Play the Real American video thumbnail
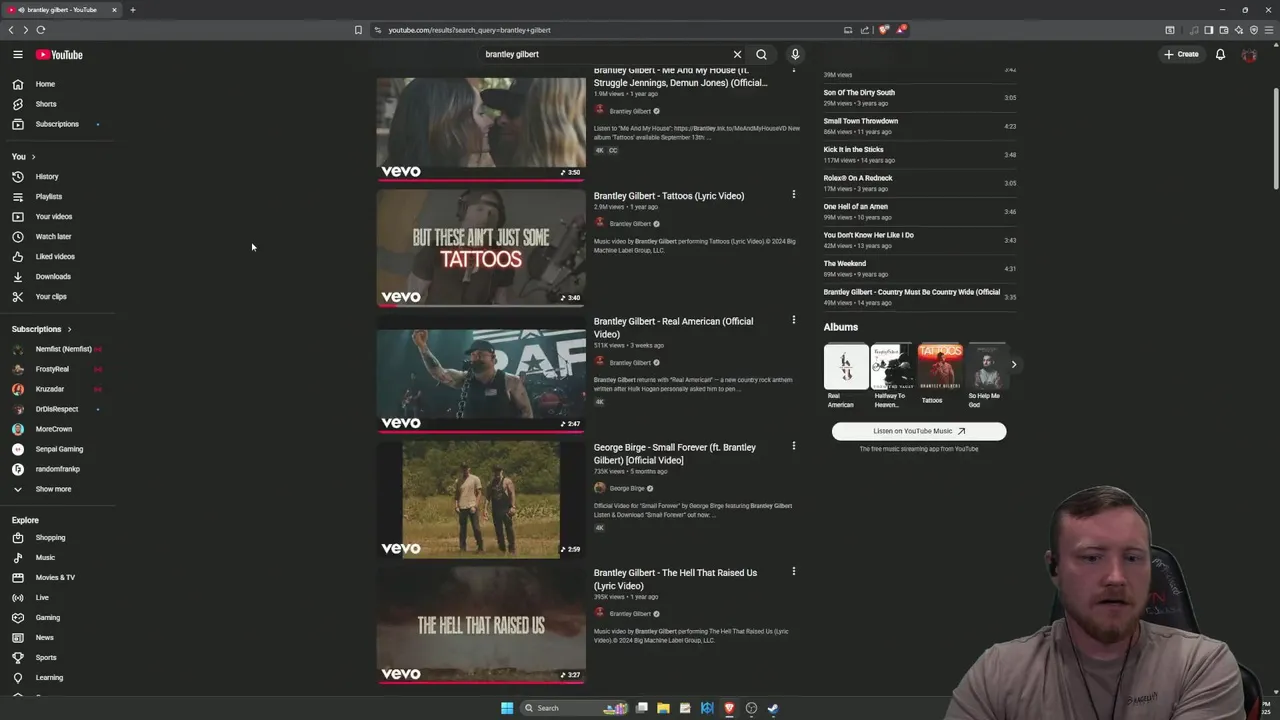 pyautogui.click(x=481, y=373)
